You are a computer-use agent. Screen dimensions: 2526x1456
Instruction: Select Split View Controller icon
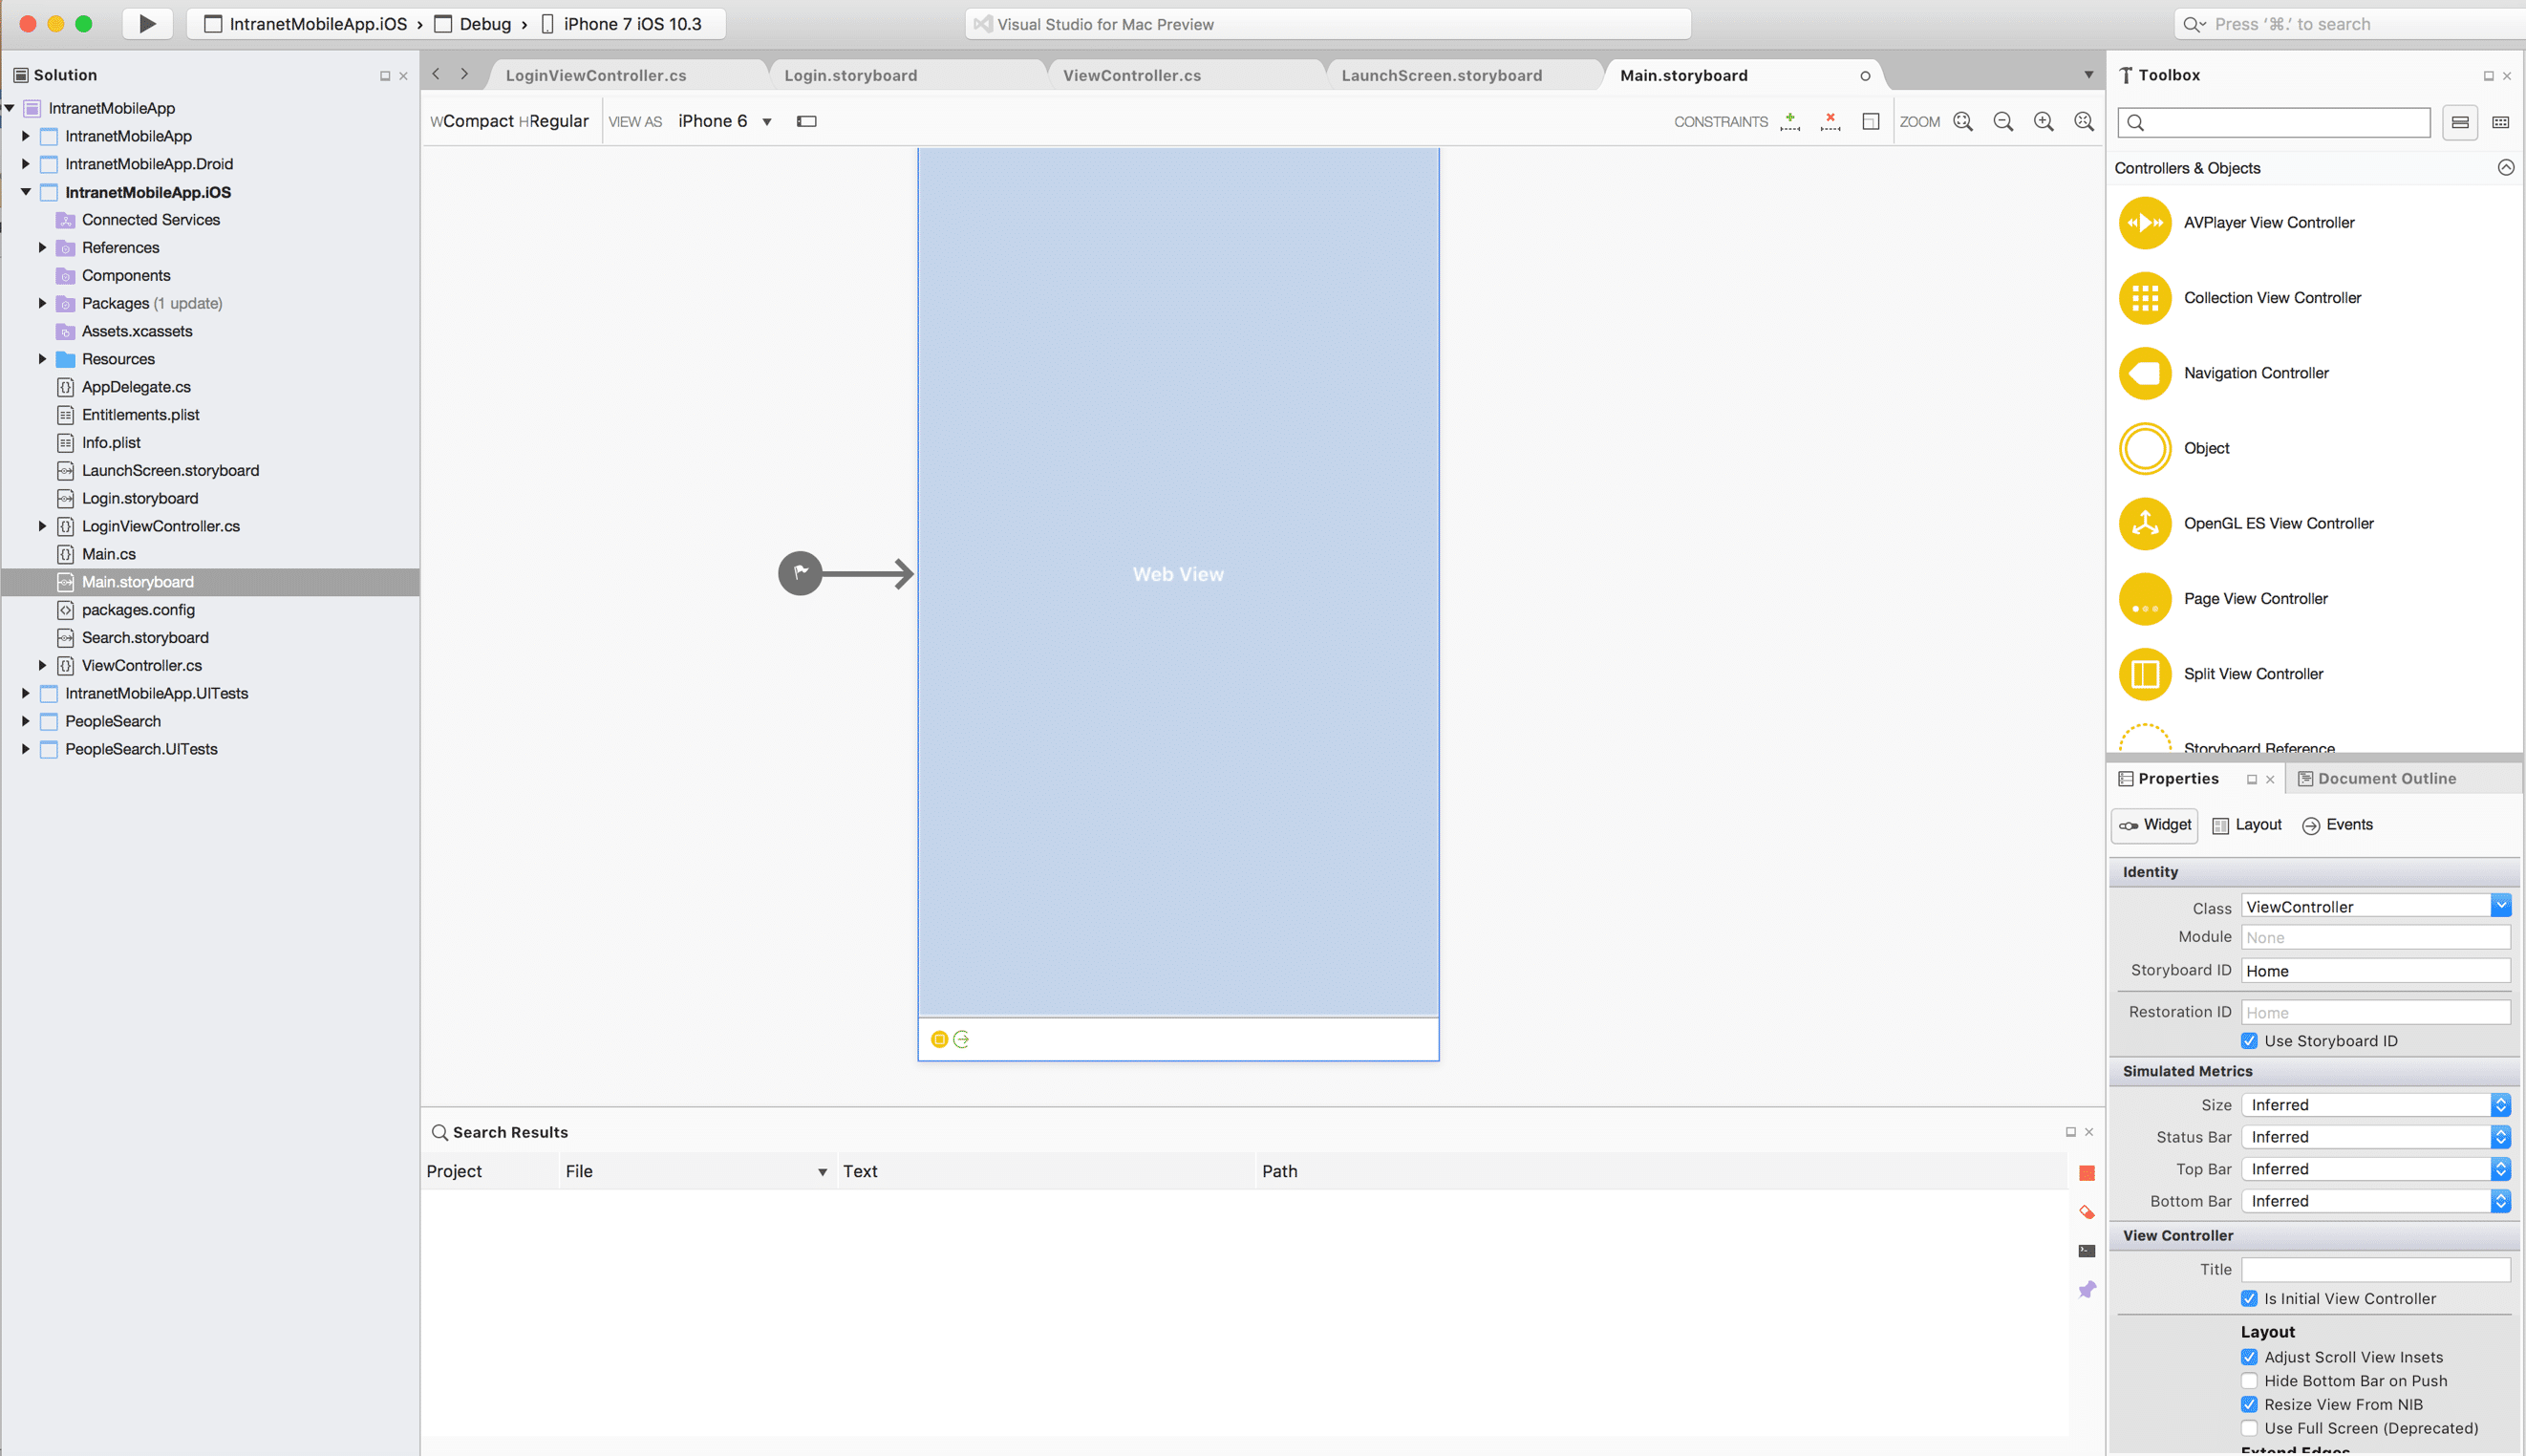(x=2144, y=674)
